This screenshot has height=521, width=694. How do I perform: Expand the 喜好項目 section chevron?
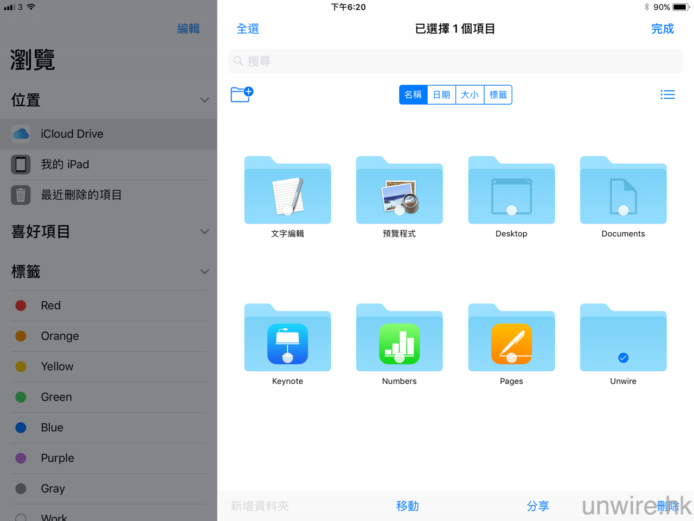tap(204, 232)
